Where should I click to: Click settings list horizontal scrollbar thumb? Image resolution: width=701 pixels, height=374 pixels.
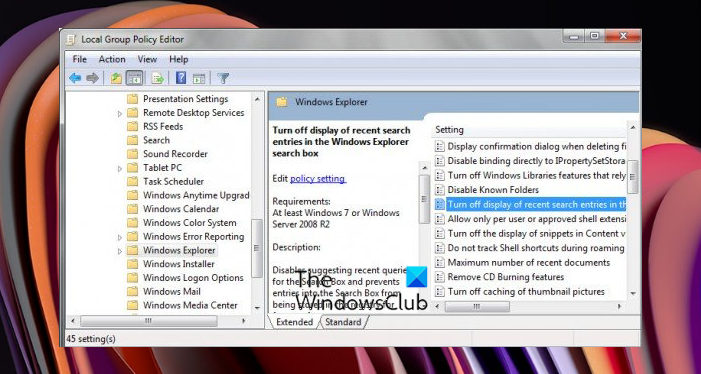[x=477, y=307]
